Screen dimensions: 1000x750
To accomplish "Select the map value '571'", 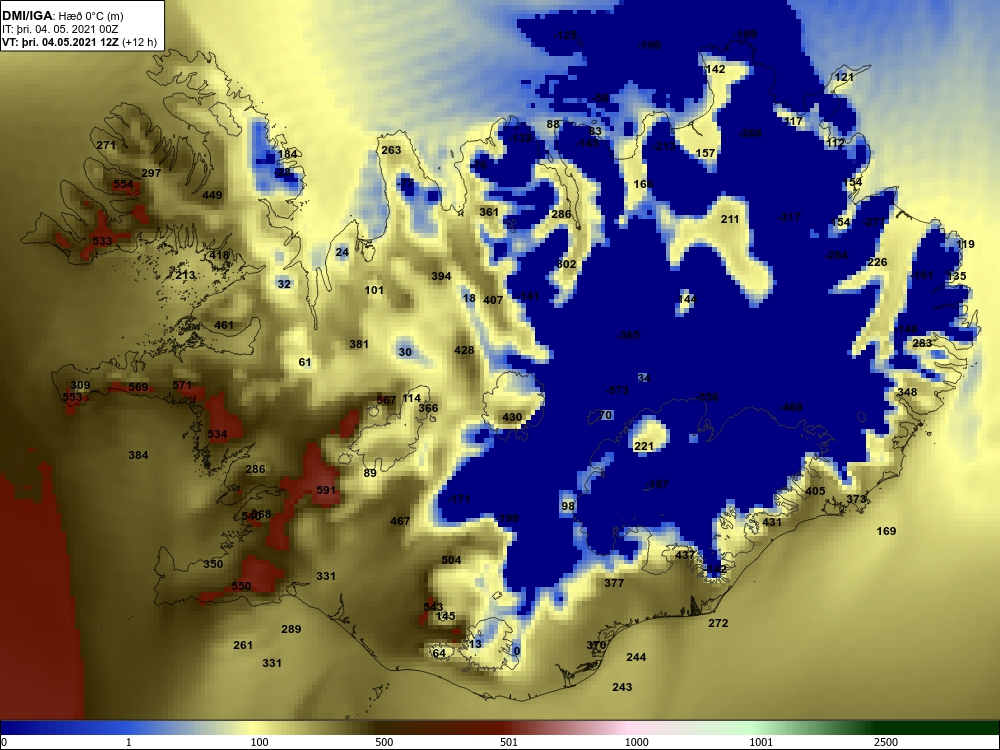I will (x=182, y=385).
